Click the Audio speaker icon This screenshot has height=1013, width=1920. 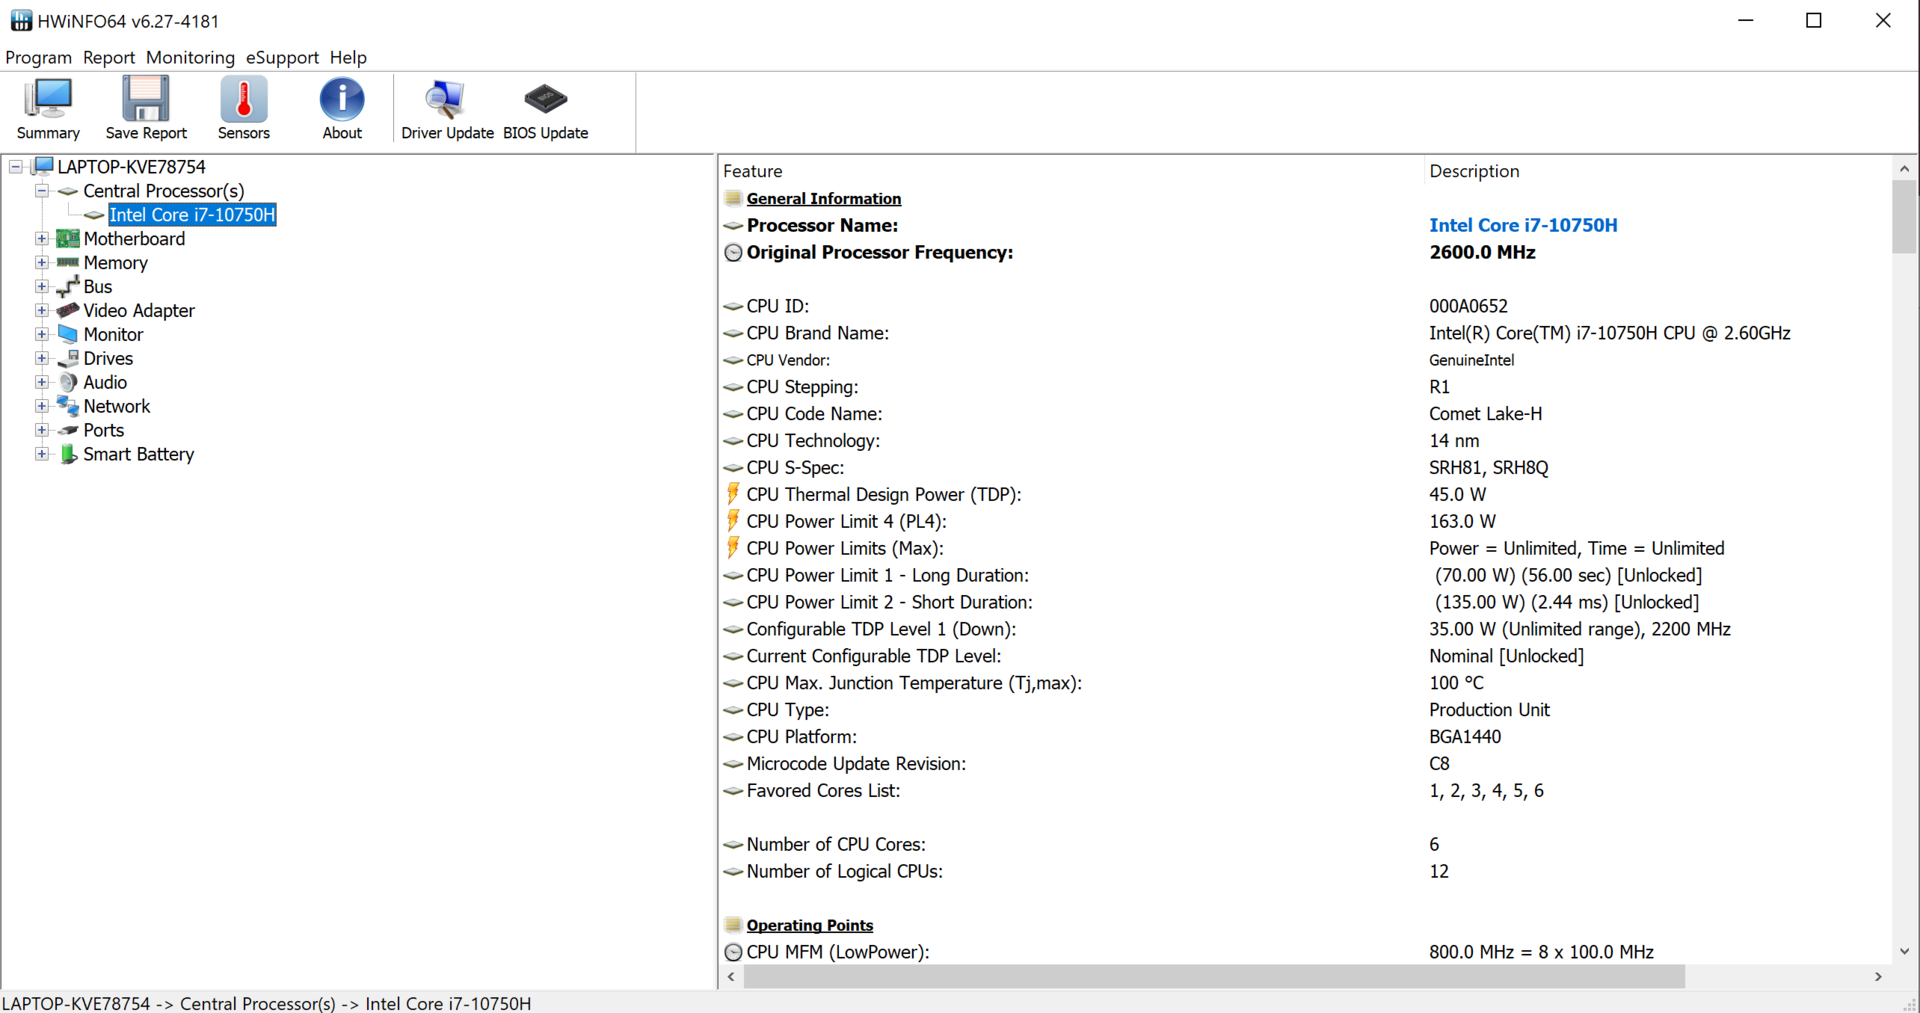(68, 382)
